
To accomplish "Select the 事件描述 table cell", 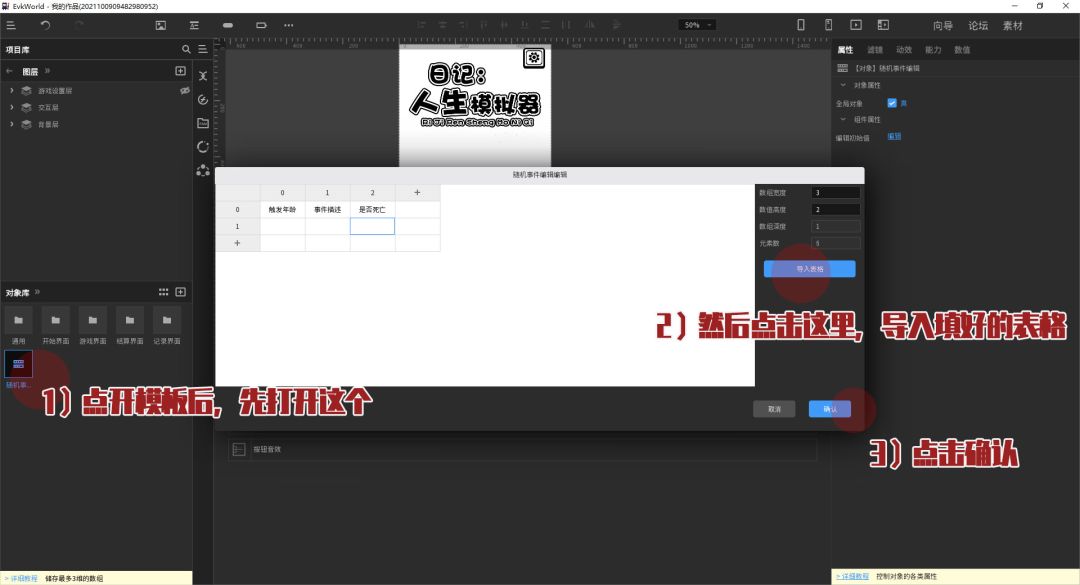I will 327,209.
